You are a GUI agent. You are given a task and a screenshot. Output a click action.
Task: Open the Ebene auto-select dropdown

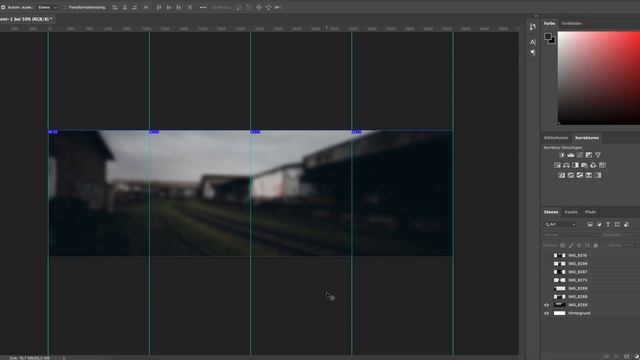tap(47, 7)
